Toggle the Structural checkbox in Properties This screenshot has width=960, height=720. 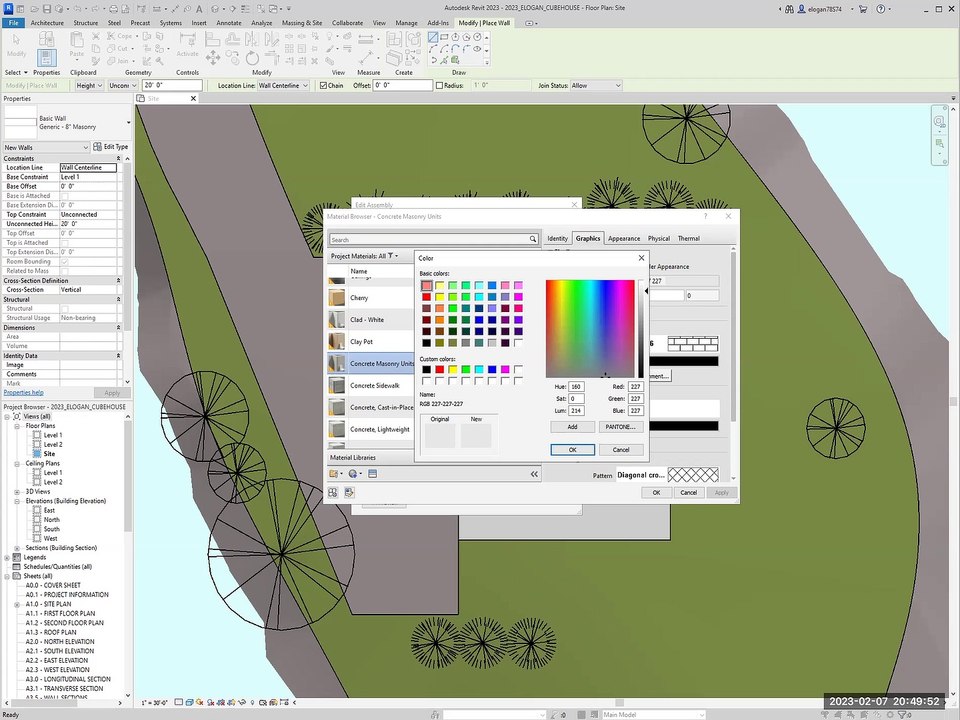coord(64,309)
